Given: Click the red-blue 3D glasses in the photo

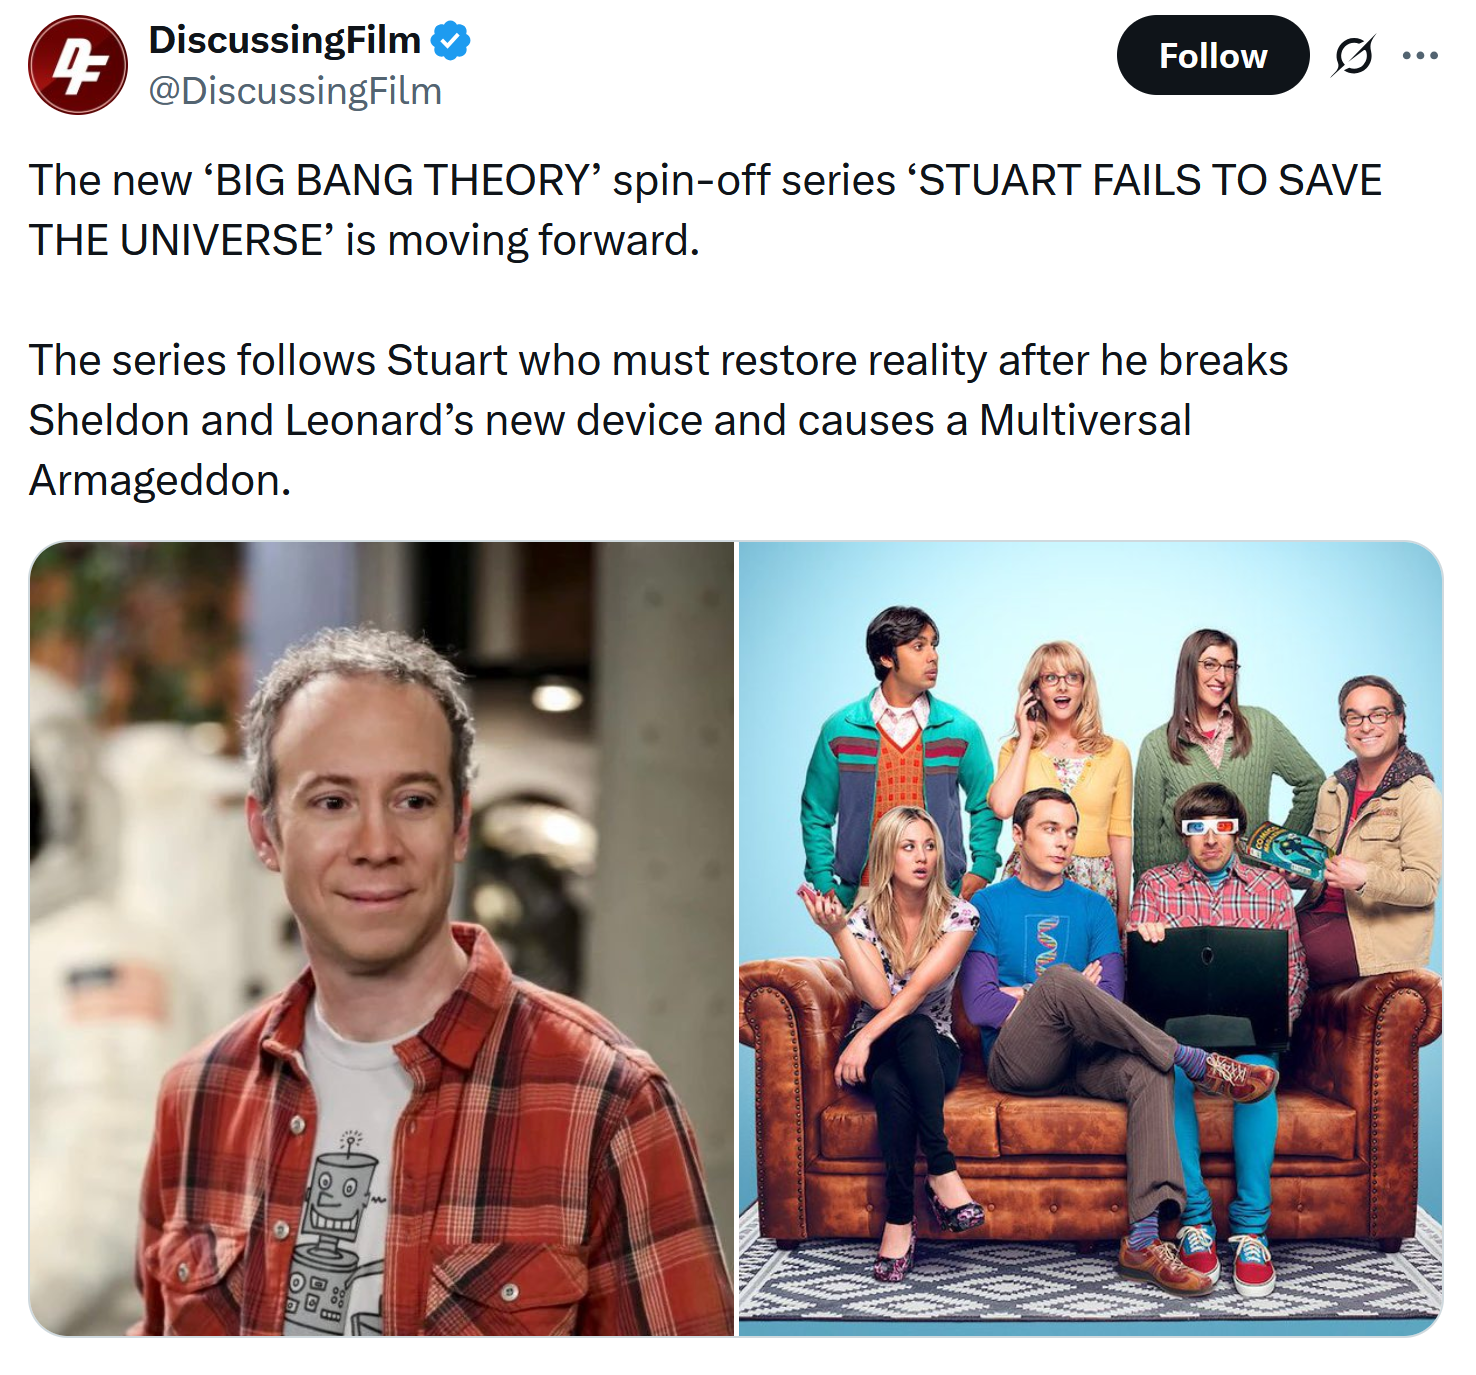Looking at the screenshot, I should 1209,827.
